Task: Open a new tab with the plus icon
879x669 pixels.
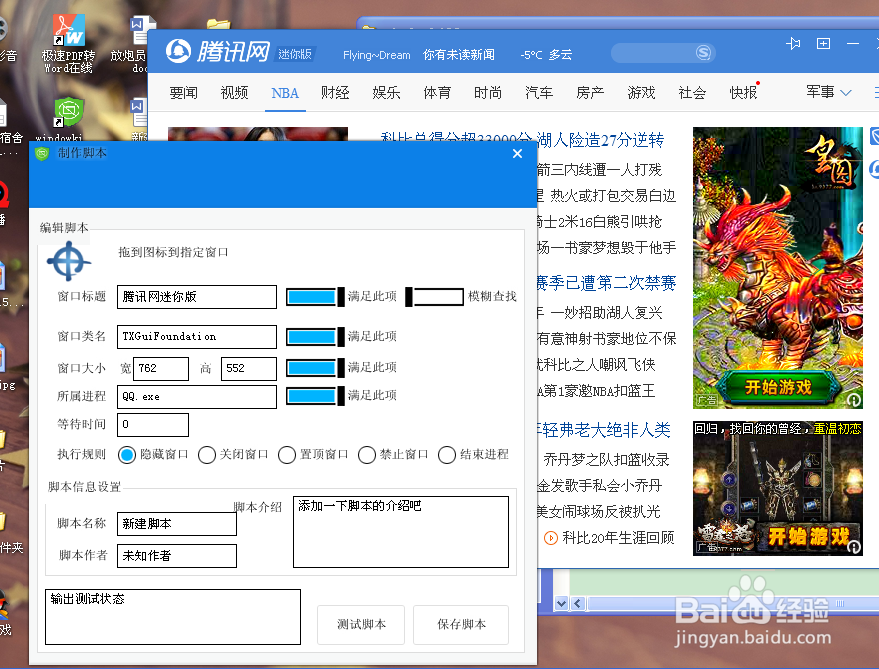Action: pyautogui.click(x=823, y=44)
